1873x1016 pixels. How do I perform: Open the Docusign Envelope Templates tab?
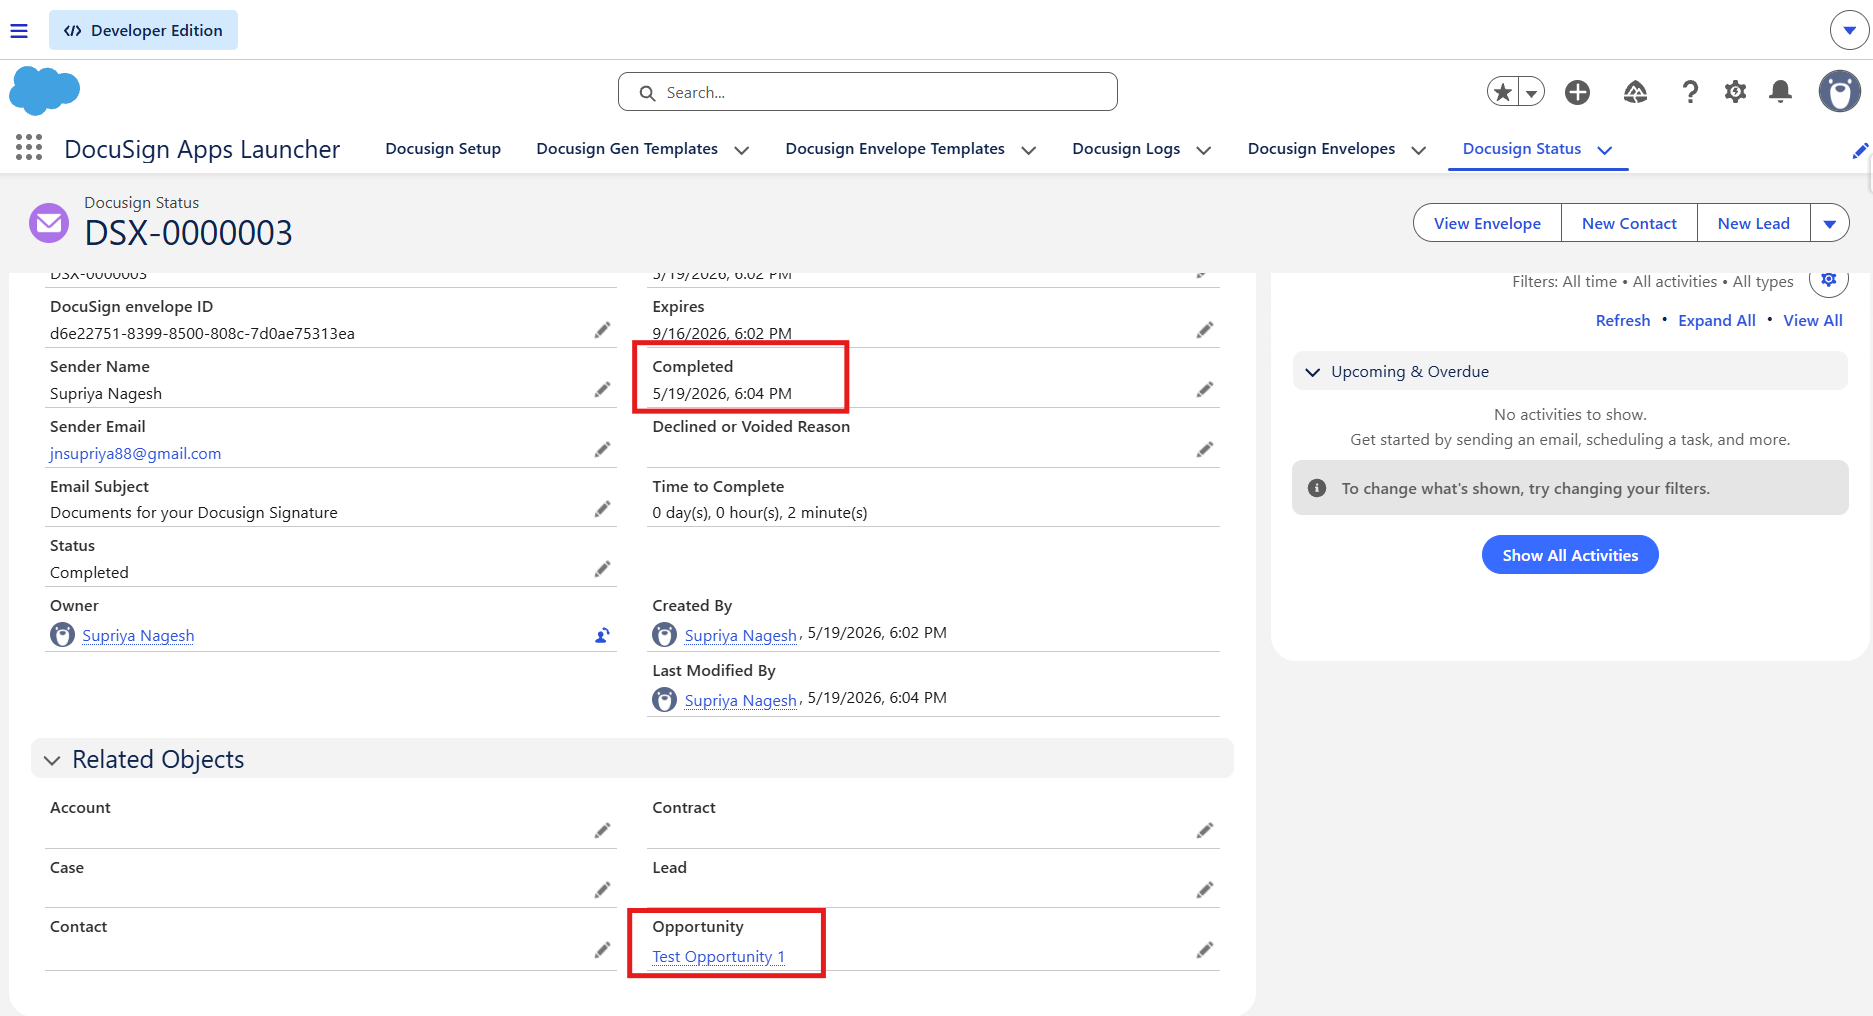[895, 148]
